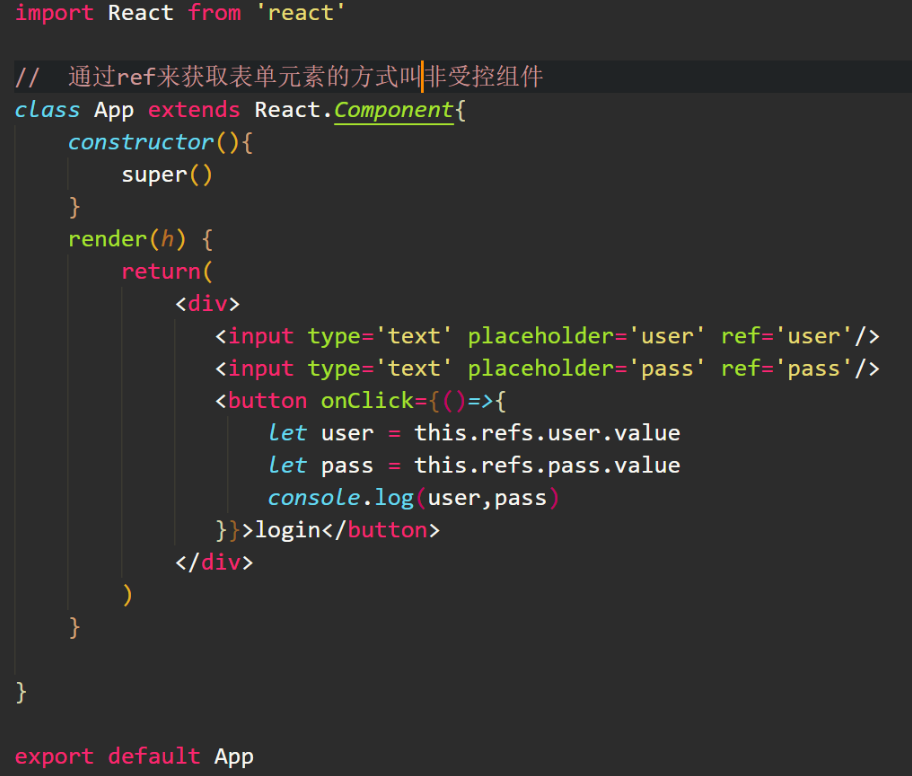Screen dimensions: 912x776
Task: Click the closing </div> tag
Action: pos(214,563)
